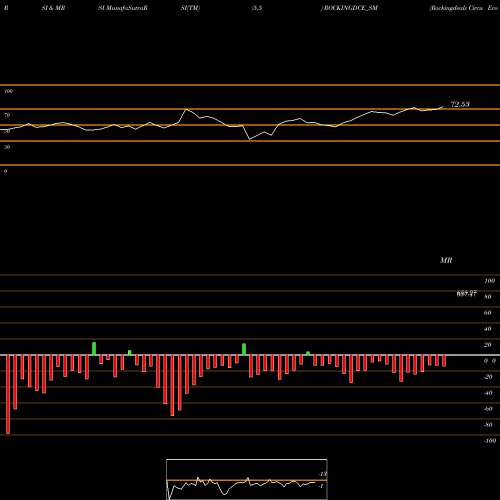This screenshot has width=500, height=500.
Task: Click the 40 tick on MR right axis
Action: coord(488,329)
